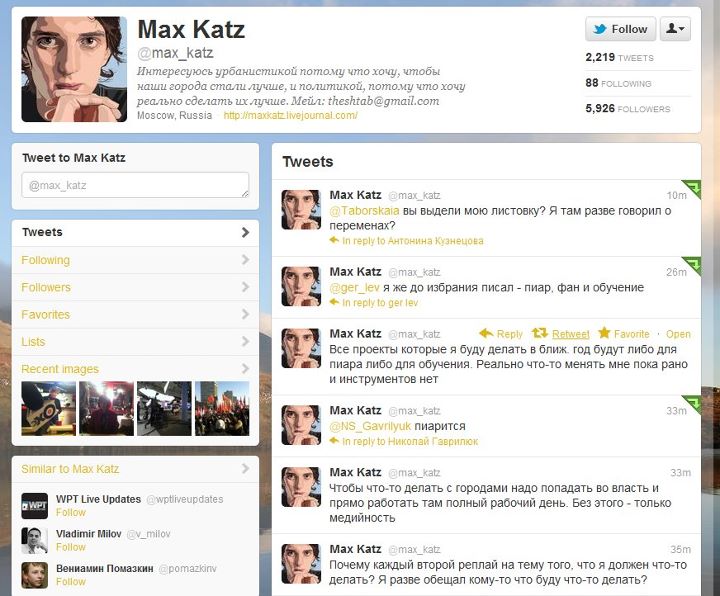The image size is (720, 596).
Task: Follow Vladimir Milov from suggestions
Action: pos(71,547)
